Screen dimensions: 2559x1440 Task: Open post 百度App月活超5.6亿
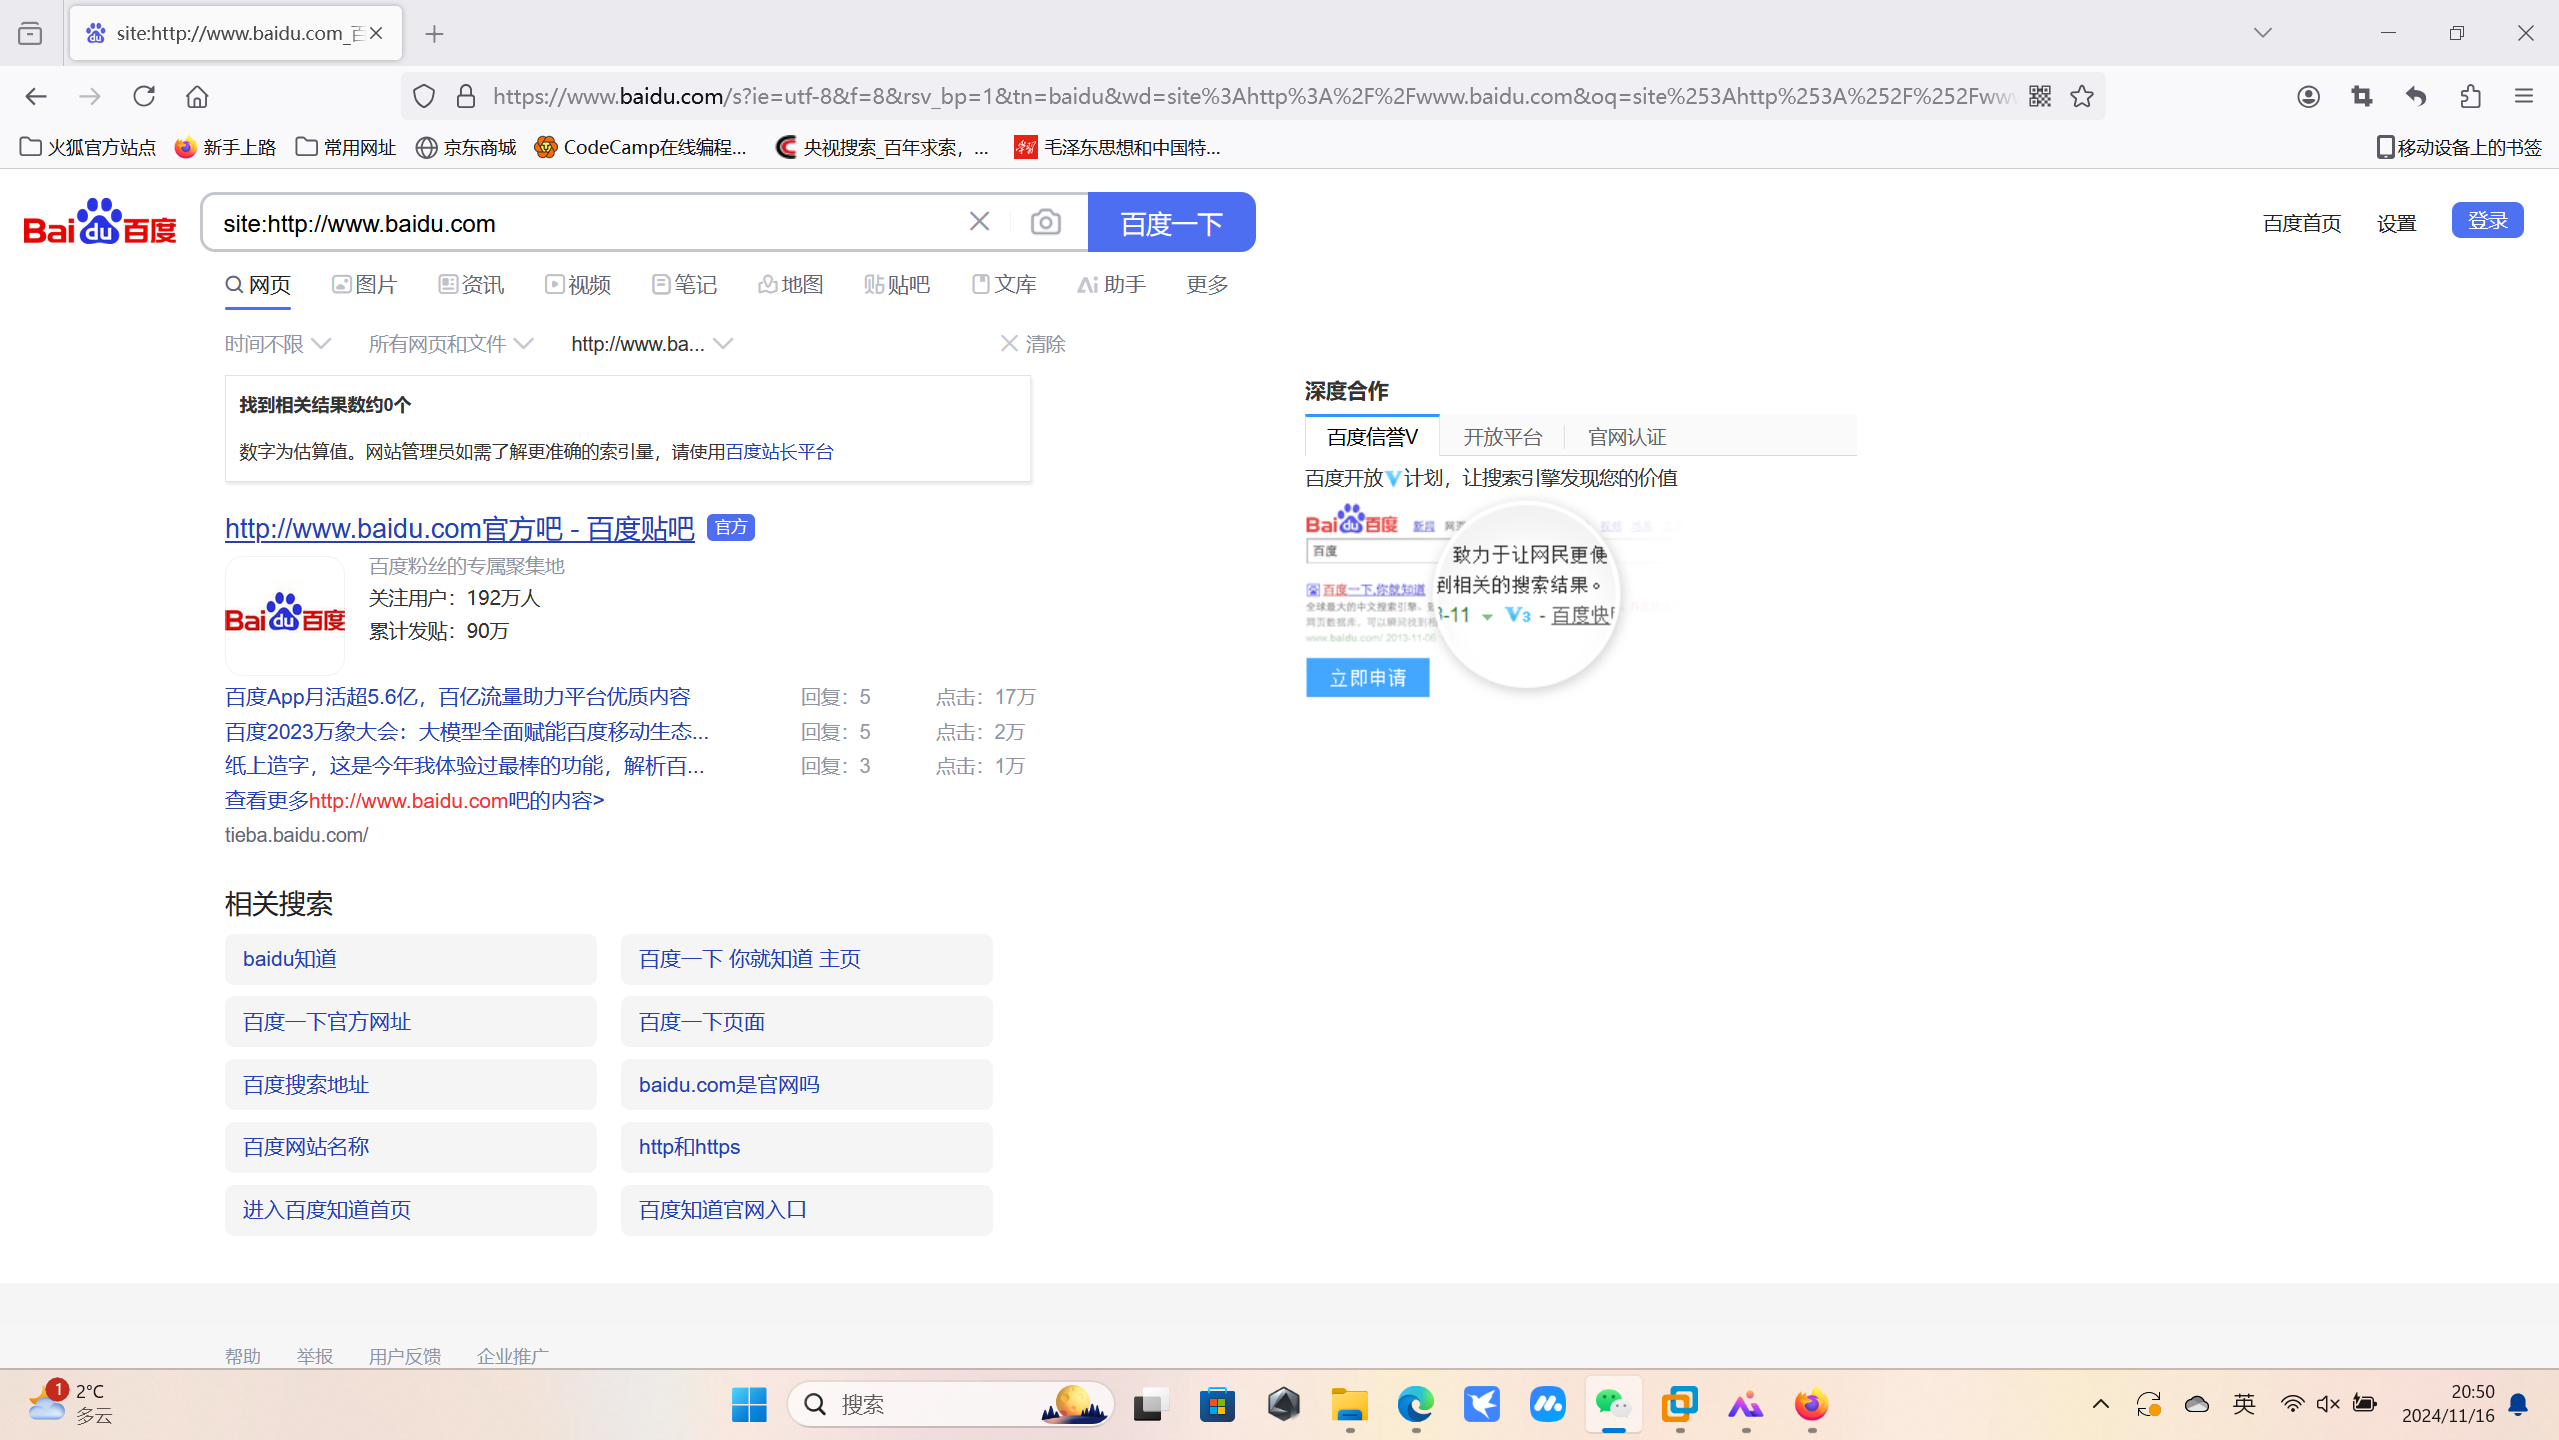click(457, 697)
